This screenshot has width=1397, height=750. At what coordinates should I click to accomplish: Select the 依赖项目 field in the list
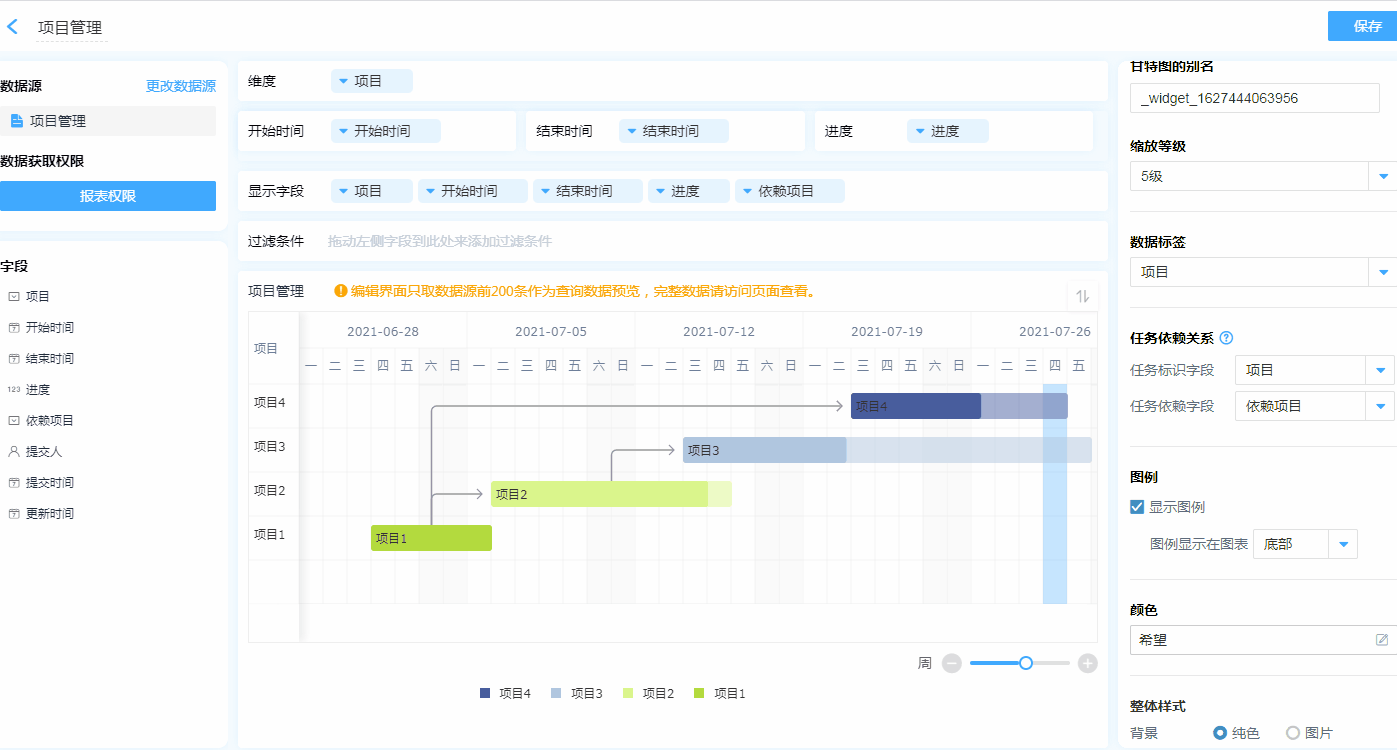(49, 421)
